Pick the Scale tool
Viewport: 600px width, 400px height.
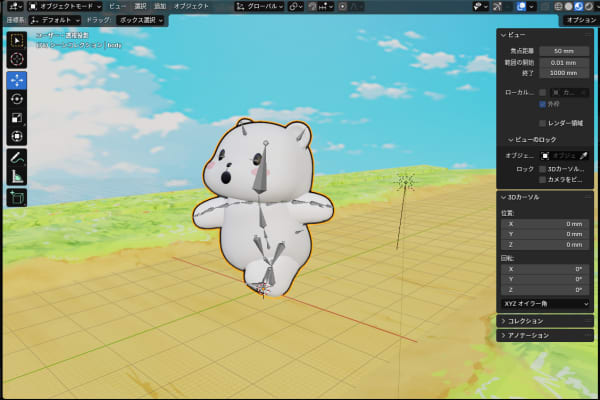[17, 118]
